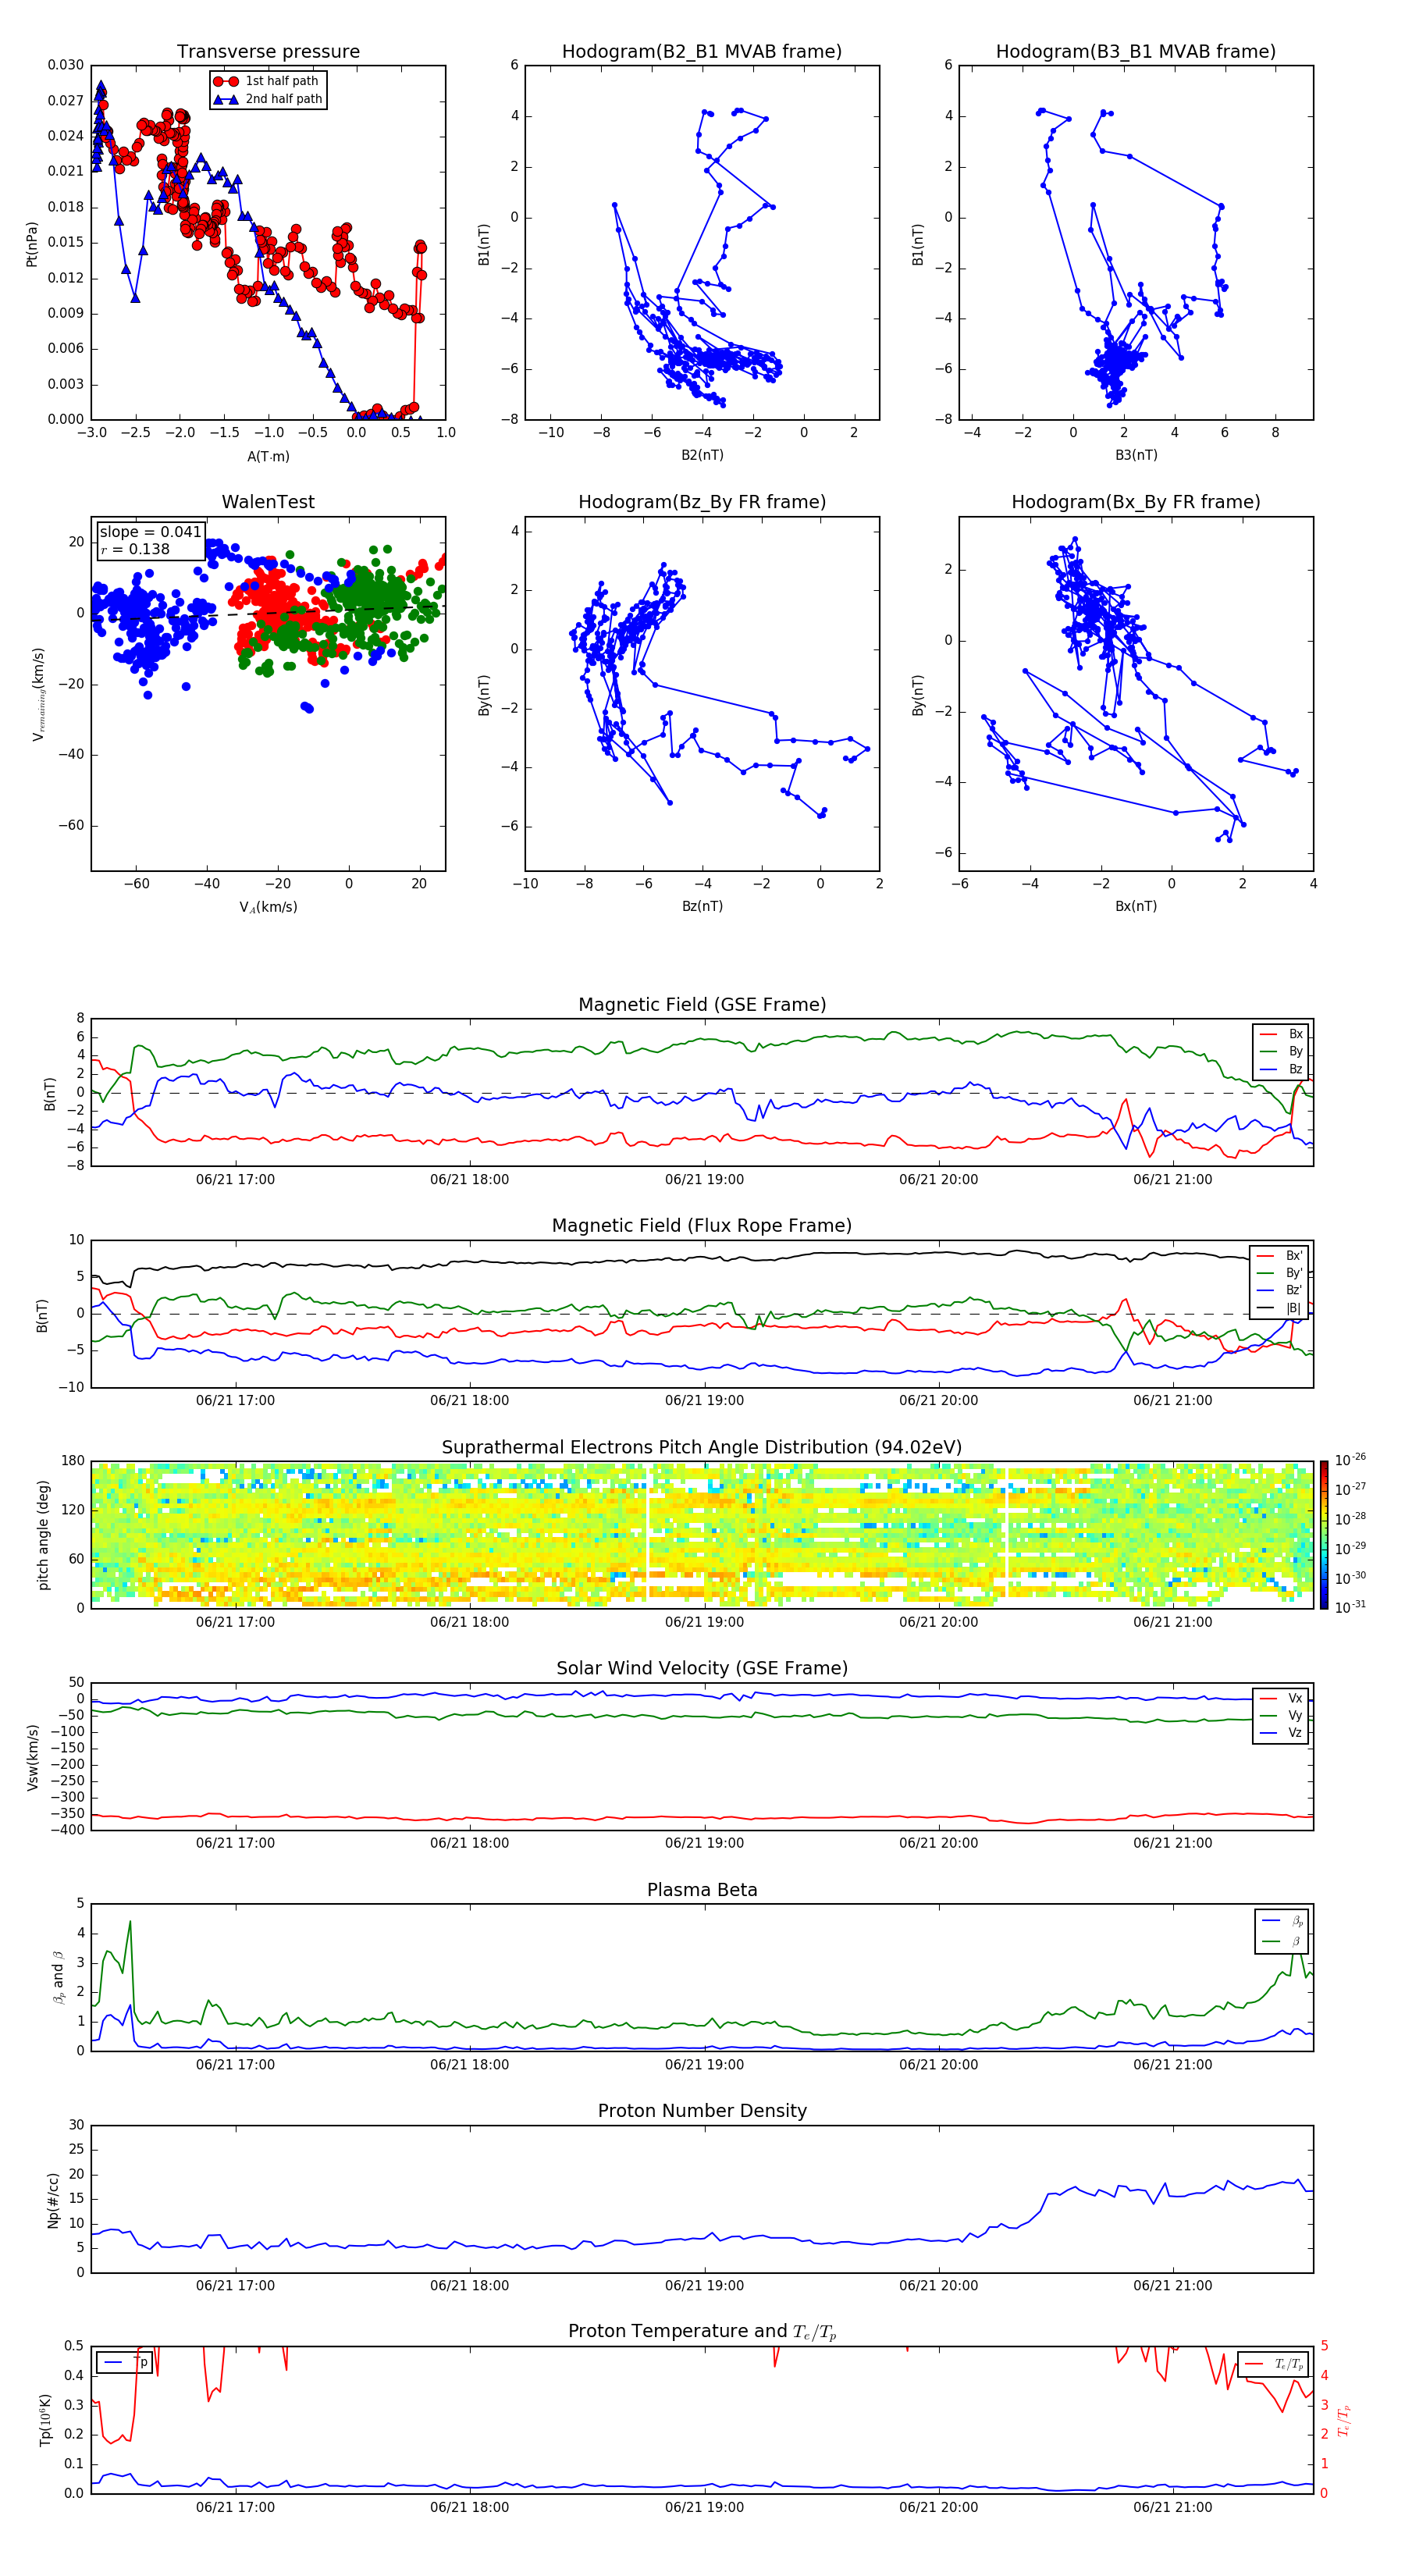Select the "βp and β" y-axis label
Viewport: 1405px width, 2576px height.
coord(58,1978)
